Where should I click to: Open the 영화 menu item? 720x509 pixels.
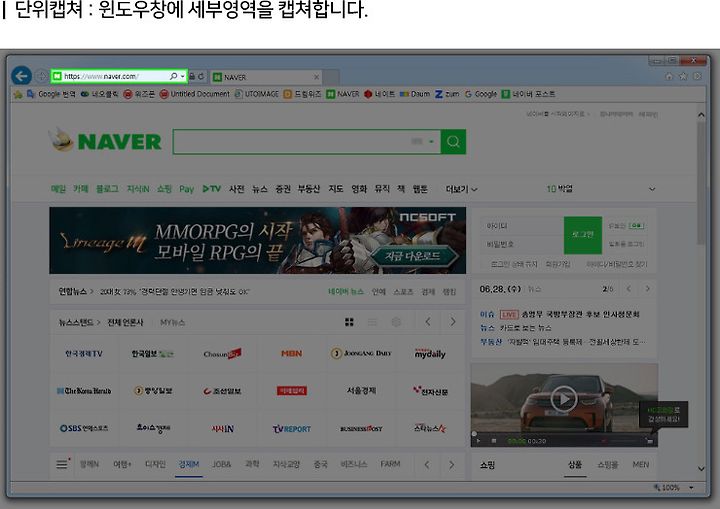[x=359, y=189]
